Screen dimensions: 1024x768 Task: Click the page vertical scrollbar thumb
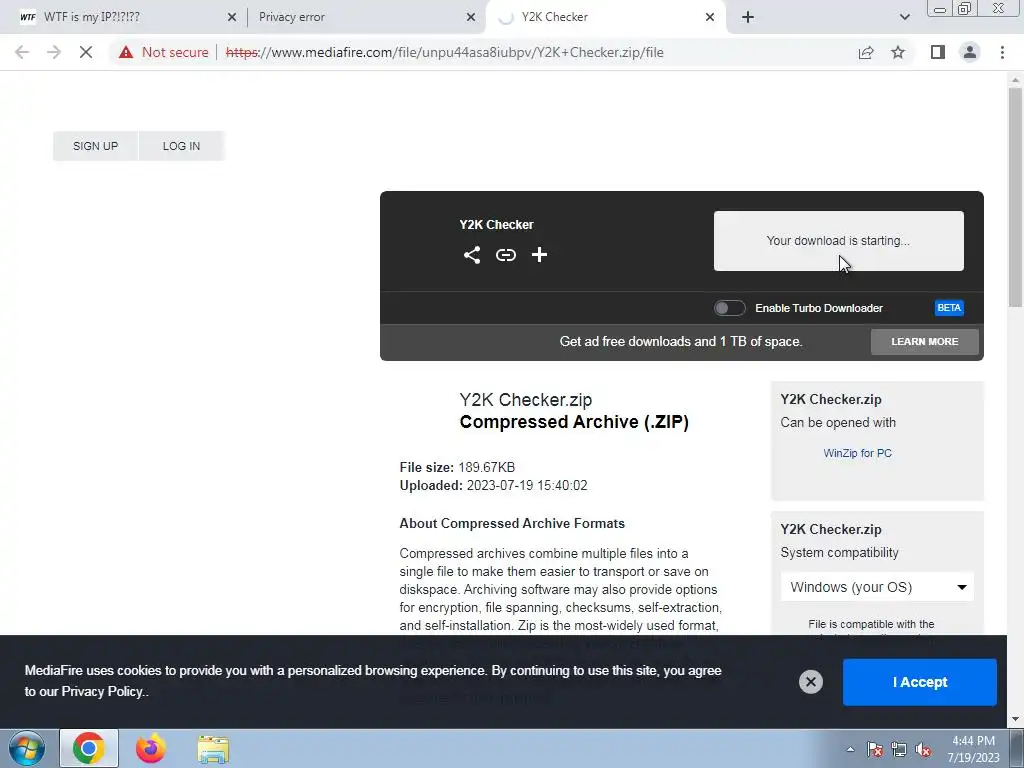[1015, 197]
